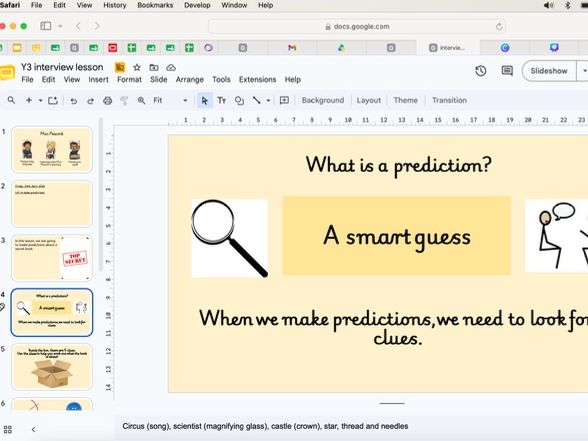Open the comments icon
The image size is (588, 441).
(x=507, y=71)
